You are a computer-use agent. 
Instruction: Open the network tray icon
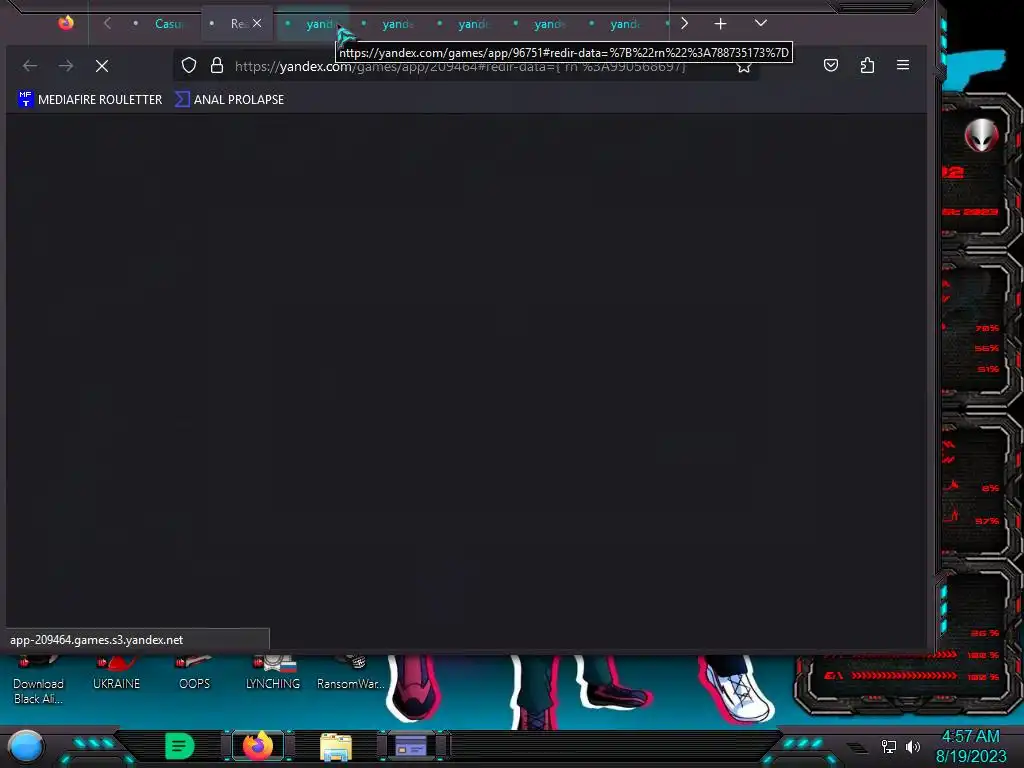(889, 746)
